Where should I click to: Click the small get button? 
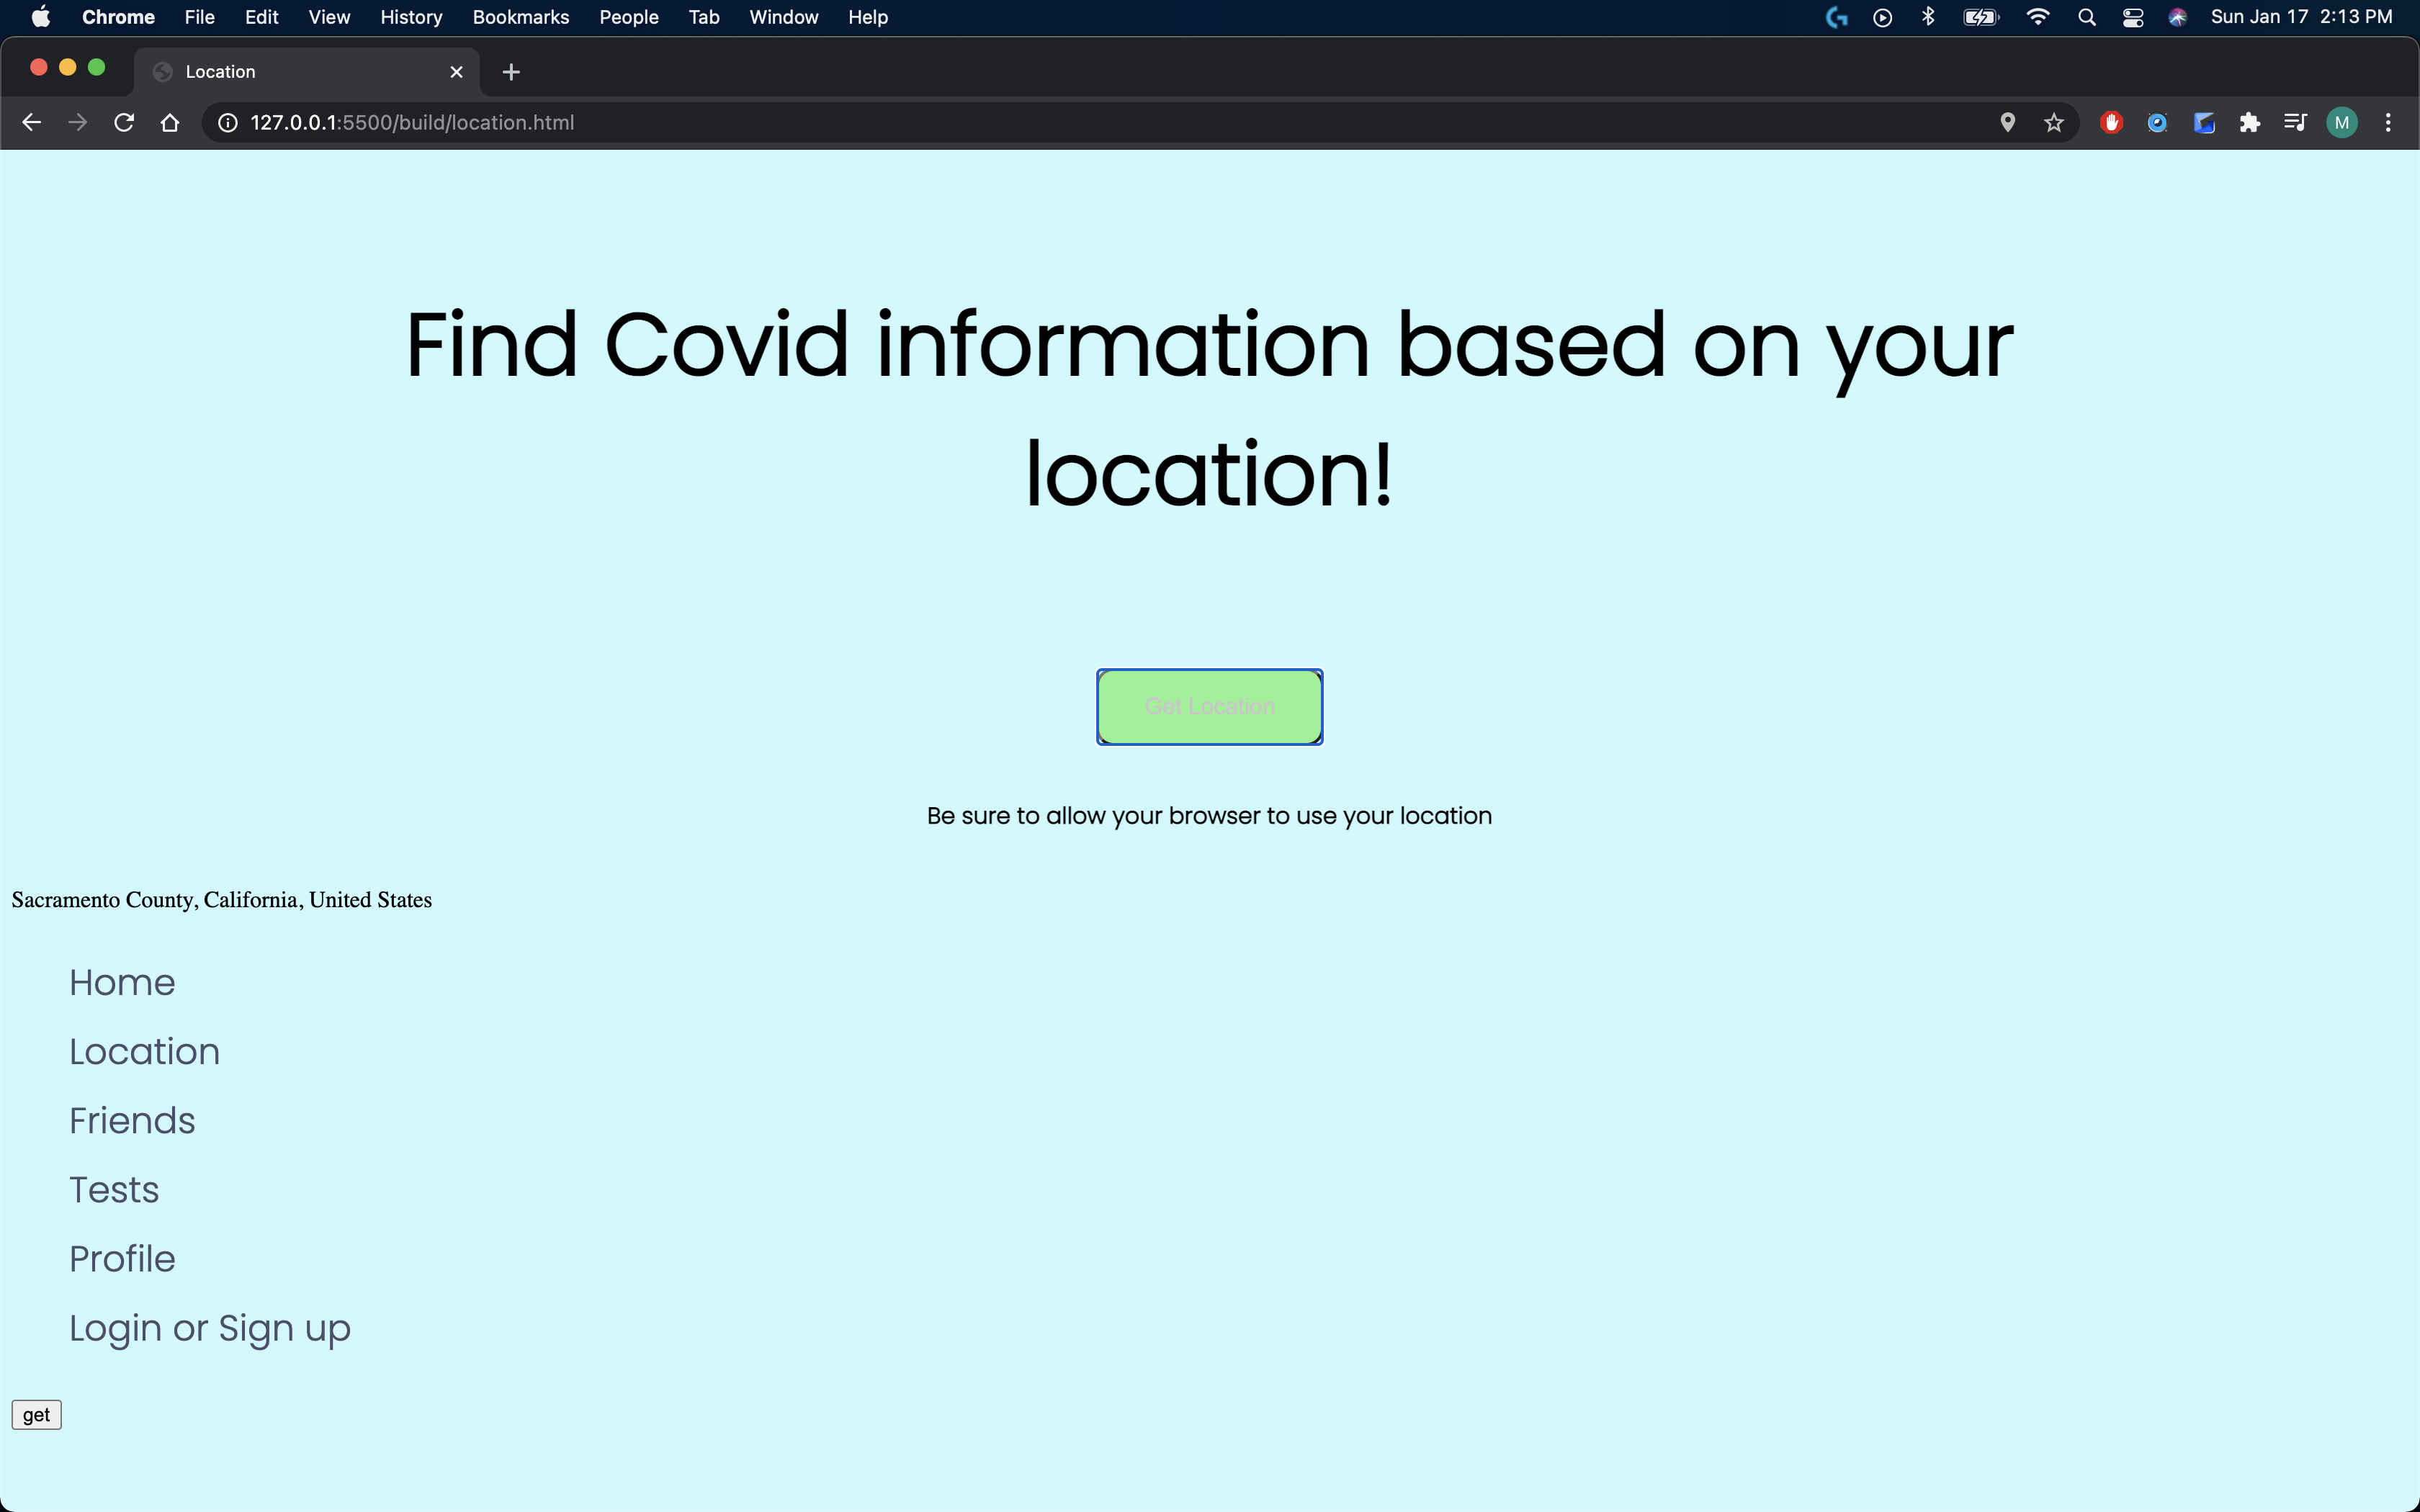click(36, 1415)
